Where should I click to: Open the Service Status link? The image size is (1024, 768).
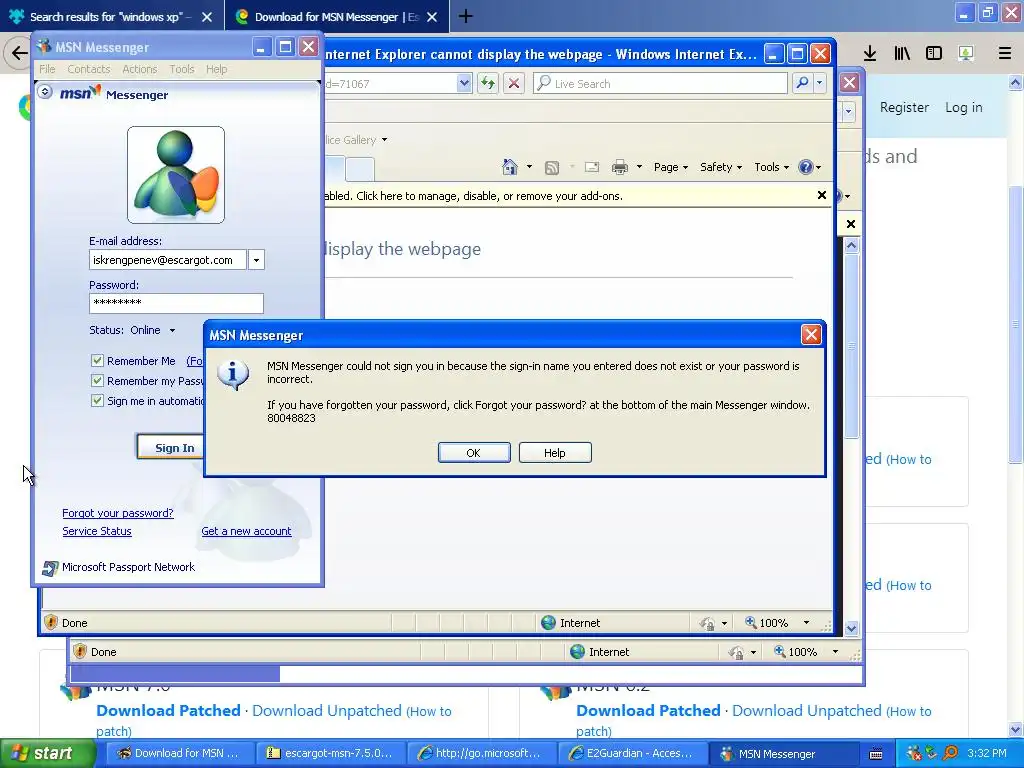click(x=97, y=532)
